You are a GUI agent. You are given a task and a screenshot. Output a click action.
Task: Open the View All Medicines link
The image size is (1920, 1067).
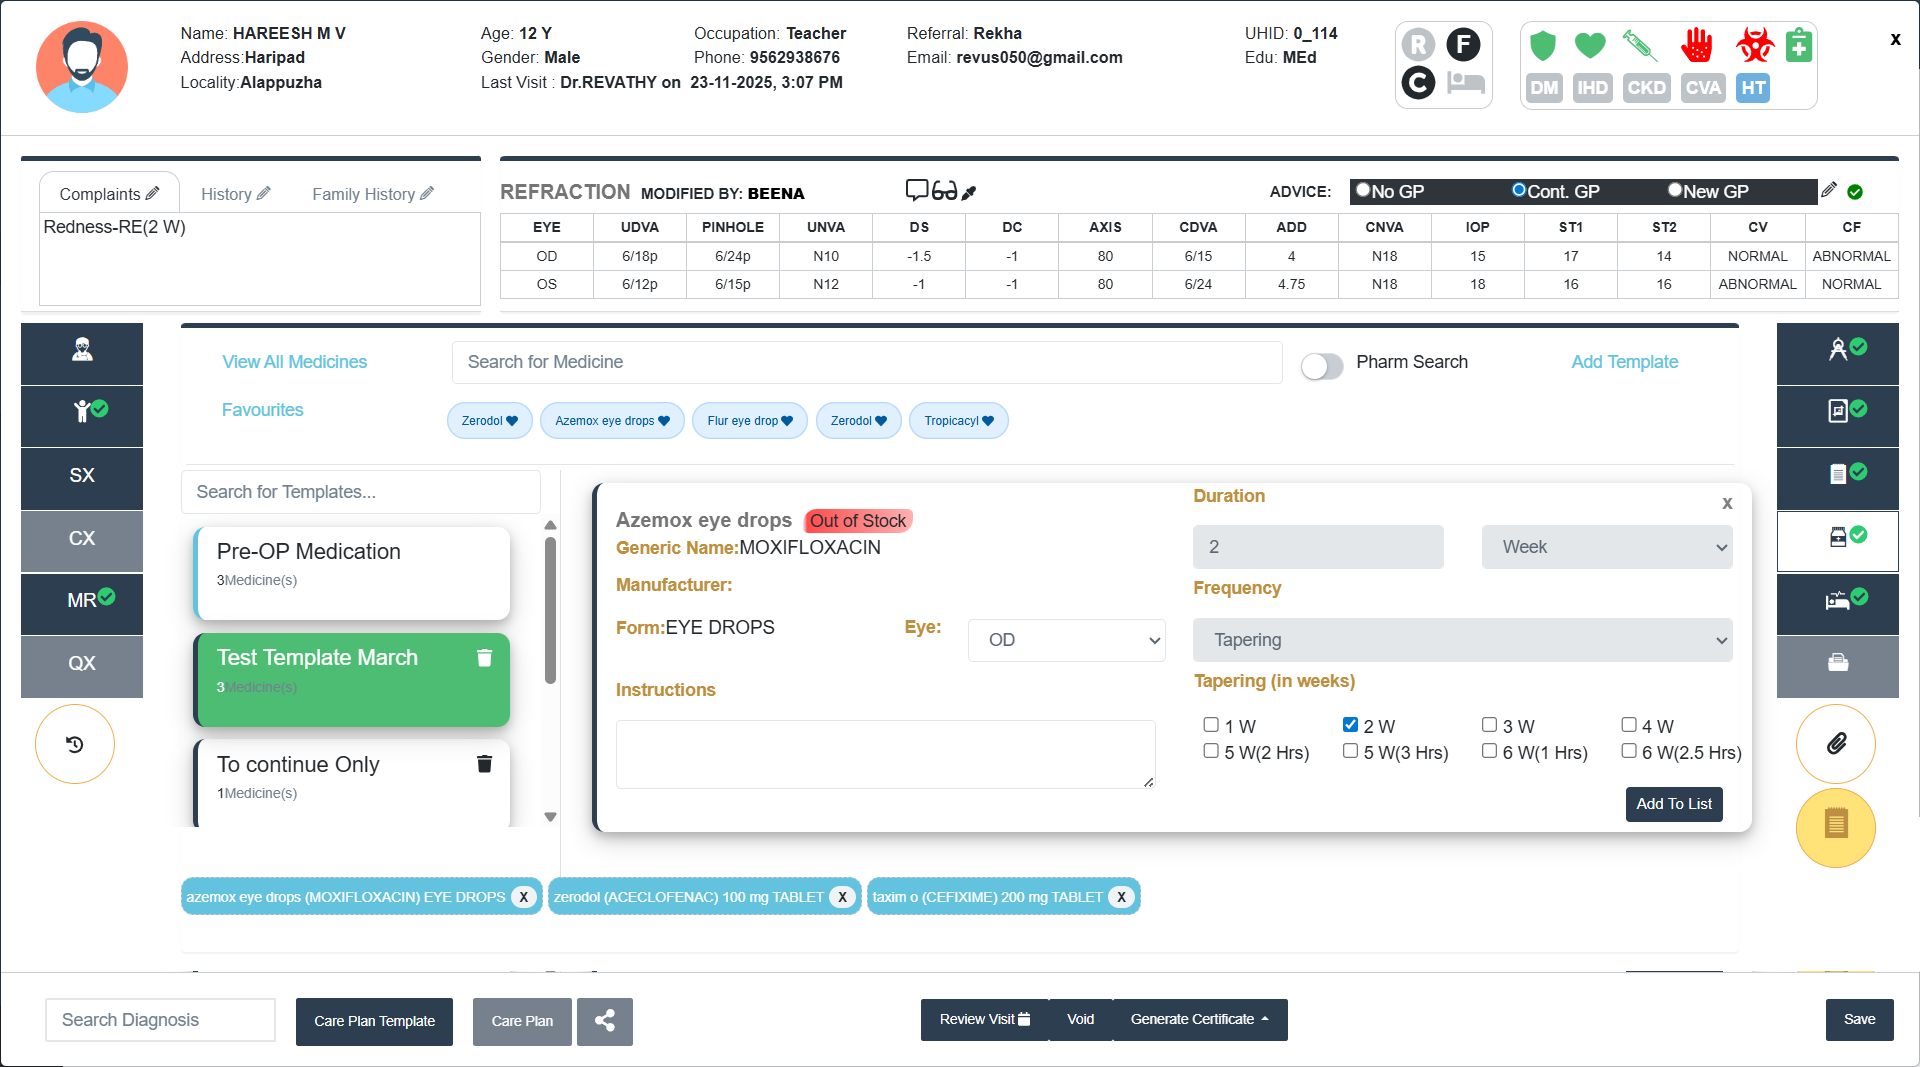(x=294, y=362)
